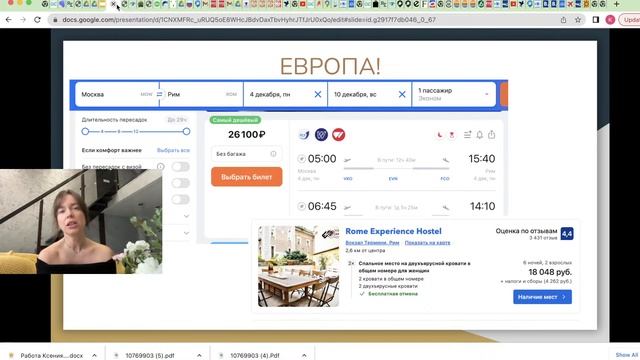The height and width of the screenshot is (360, 640).
Task: Clear the 4 декабря departure date
Action: pos(318,94)
